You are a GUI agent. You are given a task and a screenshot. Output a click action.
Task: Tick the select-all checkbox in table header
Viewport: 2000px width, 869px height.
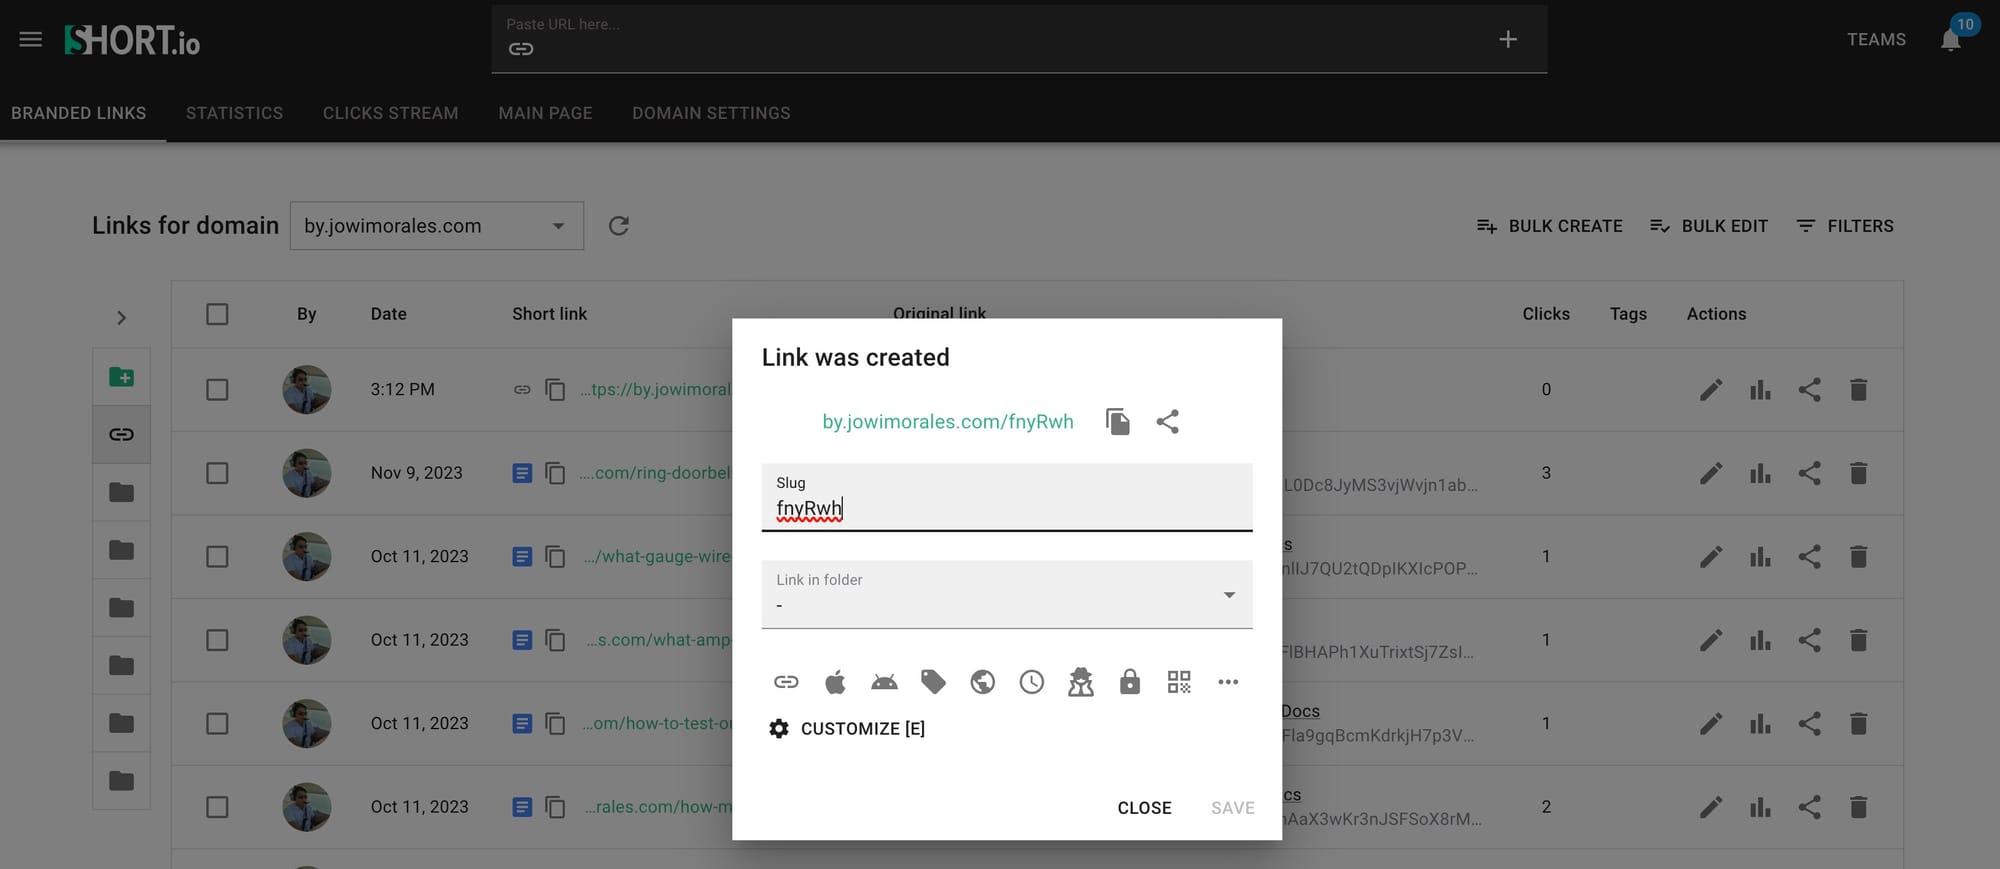pos(217,314)
